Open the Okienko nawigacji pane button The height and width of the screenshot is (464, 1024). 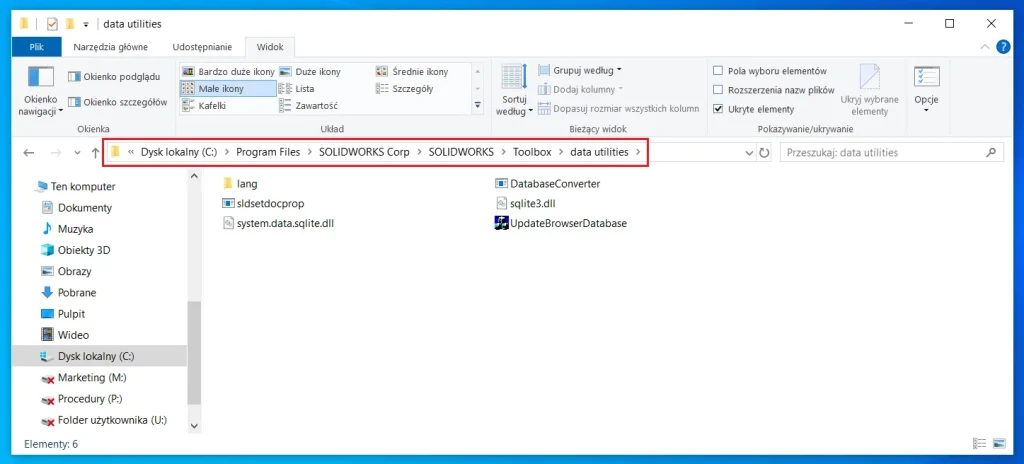(x=40, y=91)
